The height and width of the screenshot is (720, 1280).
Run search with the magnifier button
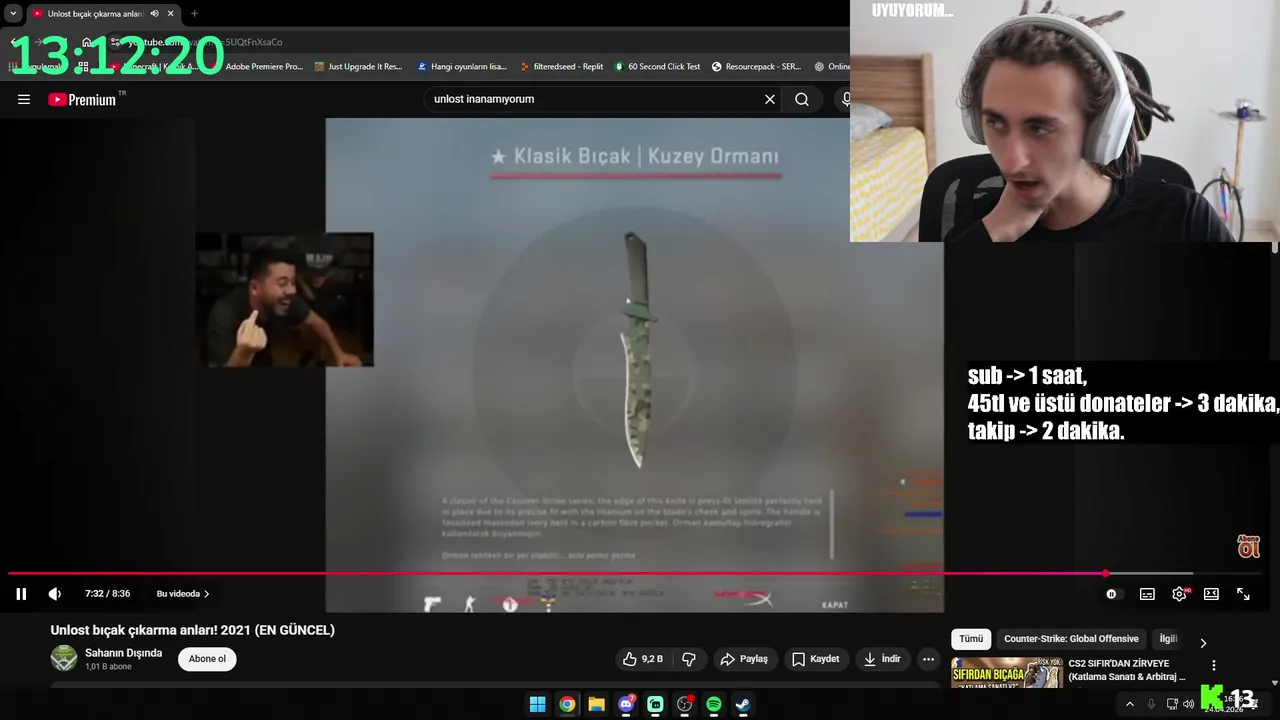(802, 99)
